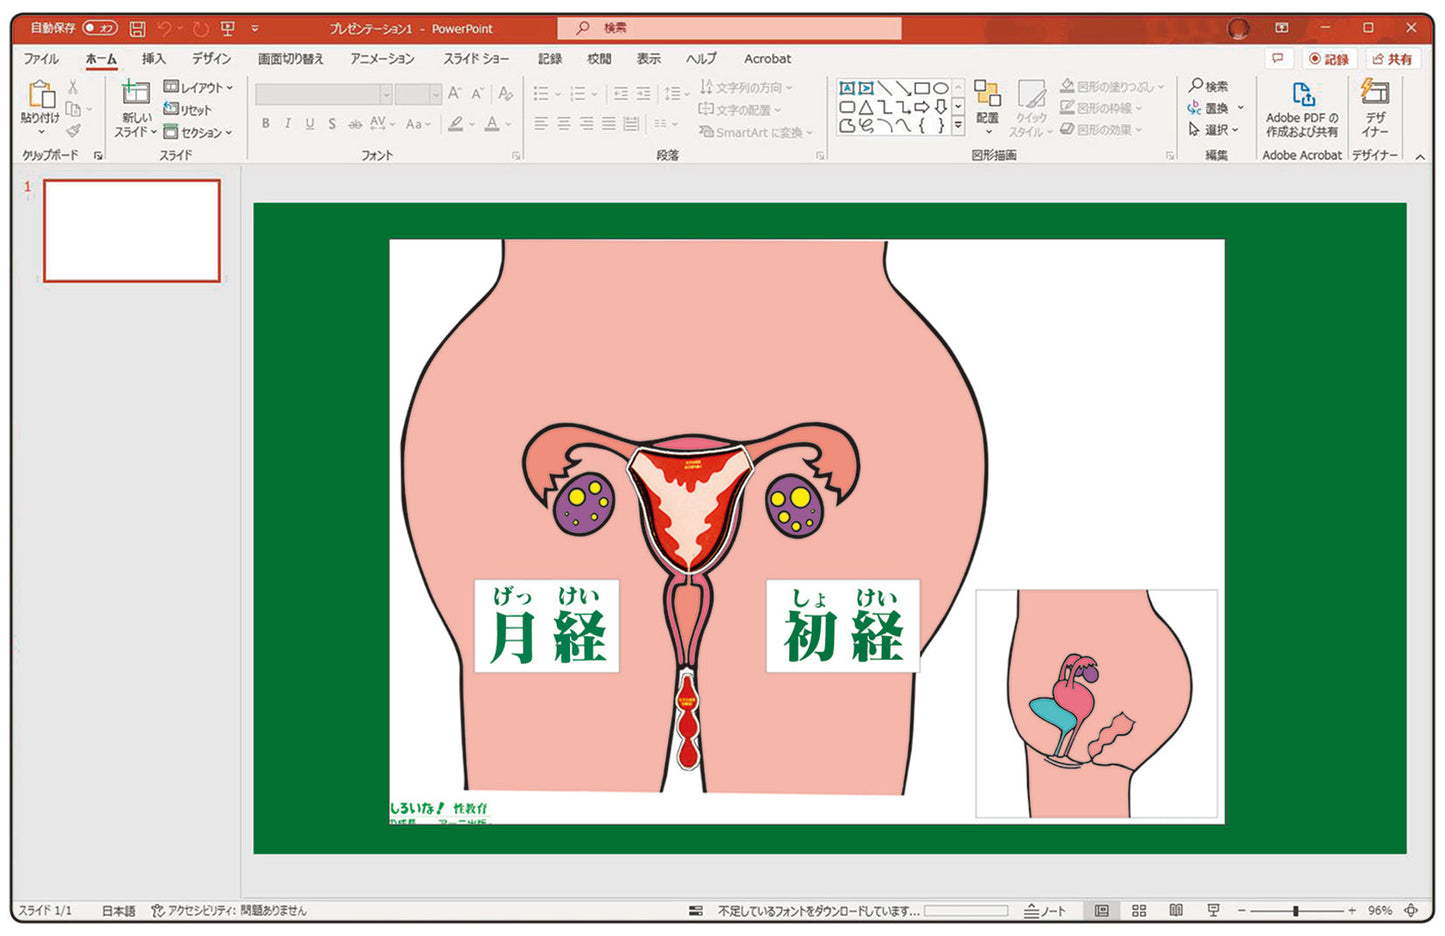Toggle the Notes pane in status bar
1445x936 pixels.
point(1045,910)
